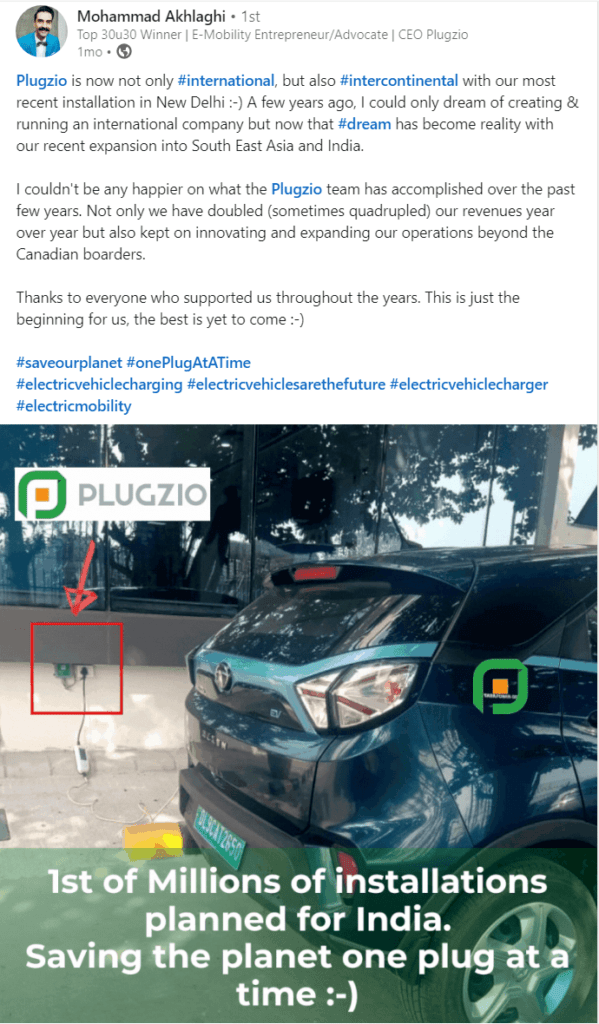
Task: Open the #electricvehiclecharger hashtag
Action: click(x=469, y=384)
